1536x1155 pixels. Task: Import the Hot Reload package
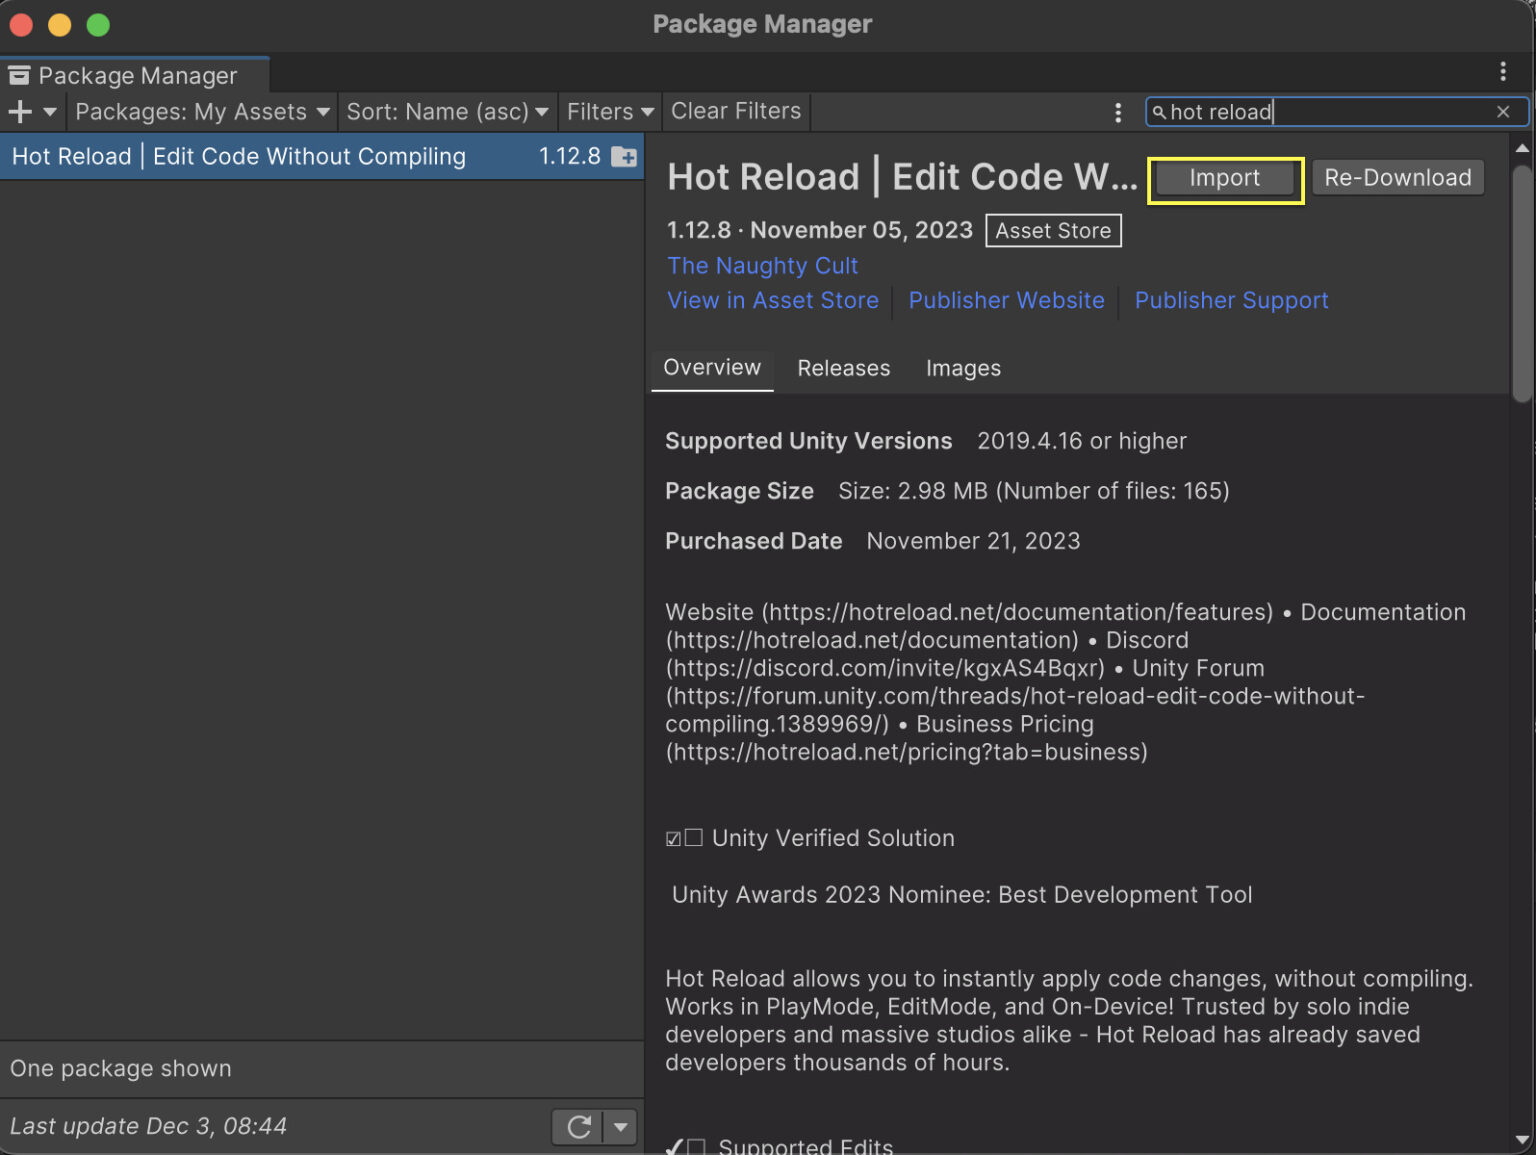tap(1225, 177)
